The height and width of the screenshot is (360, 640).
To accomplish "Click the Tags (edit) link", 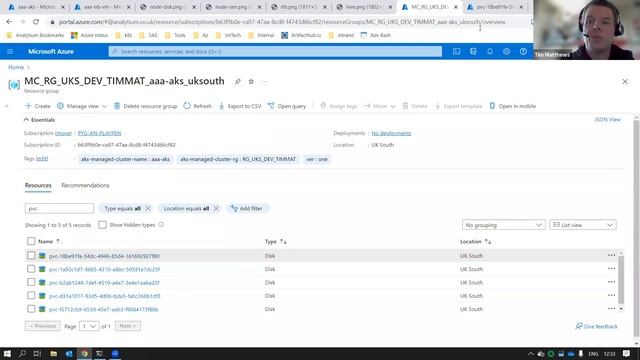I will (x=42, y=158).
